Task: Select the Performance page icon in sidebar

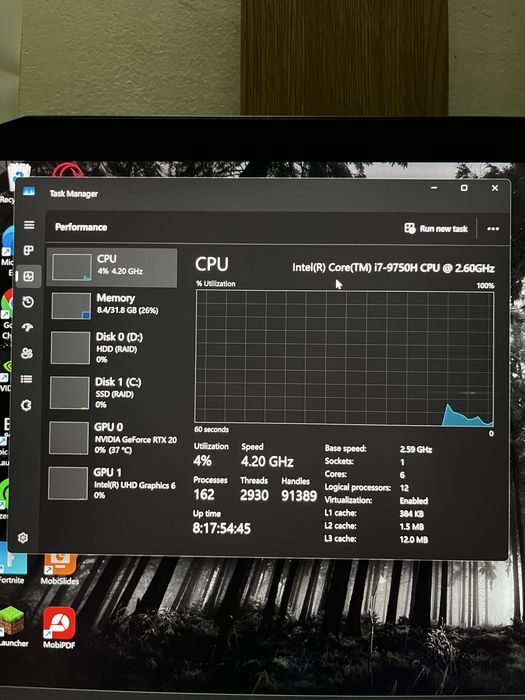Action: click(x=29, y=276)
